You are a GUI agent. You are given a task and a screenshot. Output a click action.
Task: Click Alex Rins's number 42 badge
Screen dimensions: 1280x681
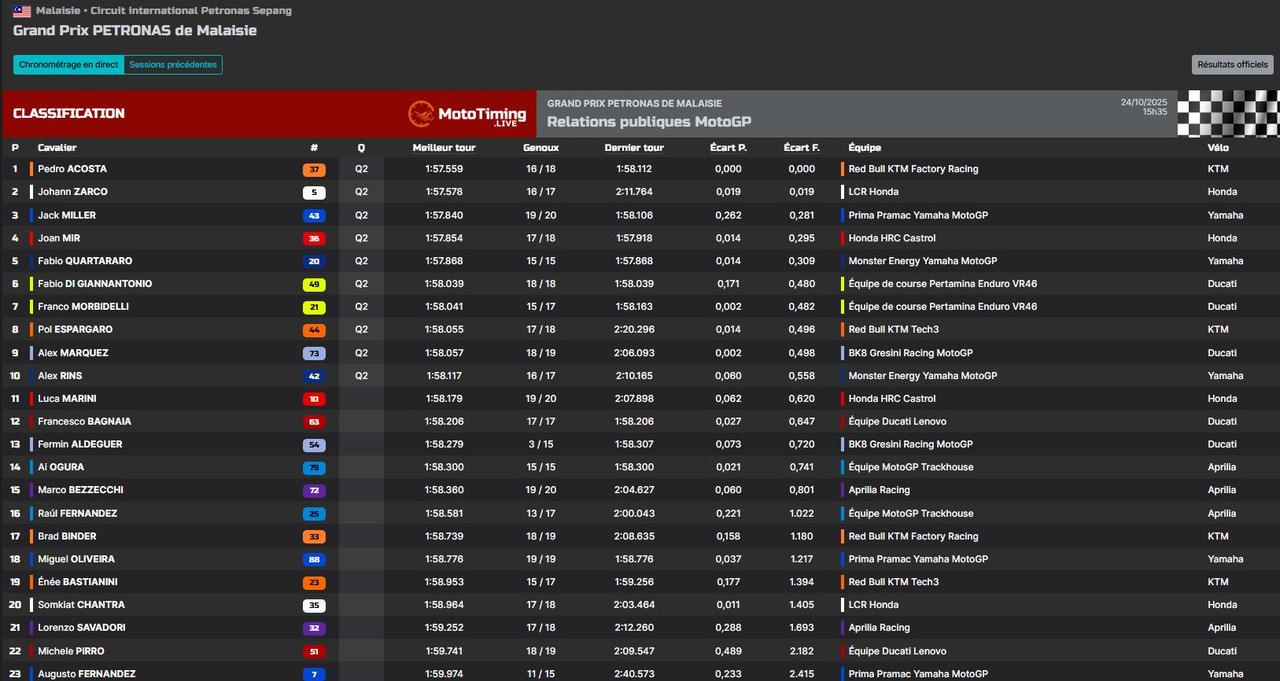click(314, 376)
